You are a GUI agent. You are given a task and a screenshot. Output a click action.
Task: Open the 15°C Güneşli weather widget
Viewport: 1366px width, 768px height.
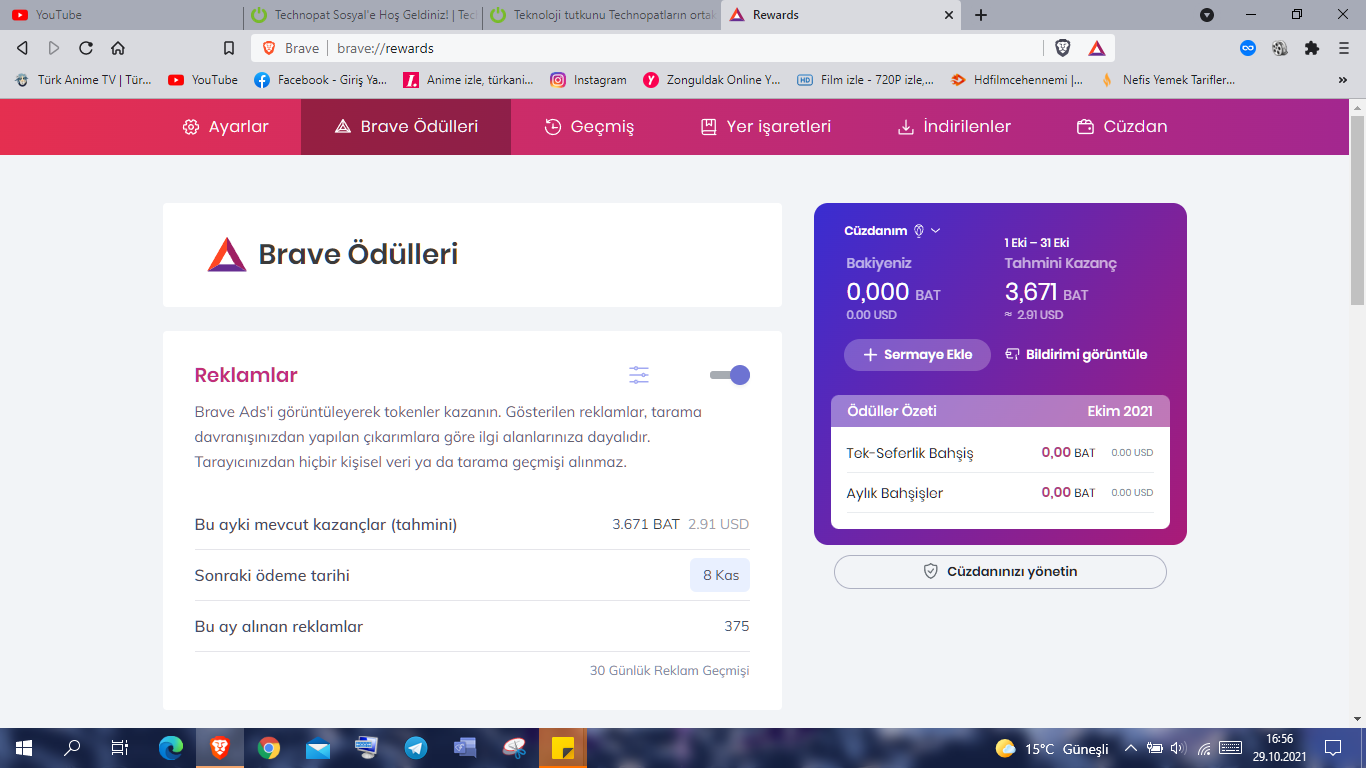[x=1052, y=748]
